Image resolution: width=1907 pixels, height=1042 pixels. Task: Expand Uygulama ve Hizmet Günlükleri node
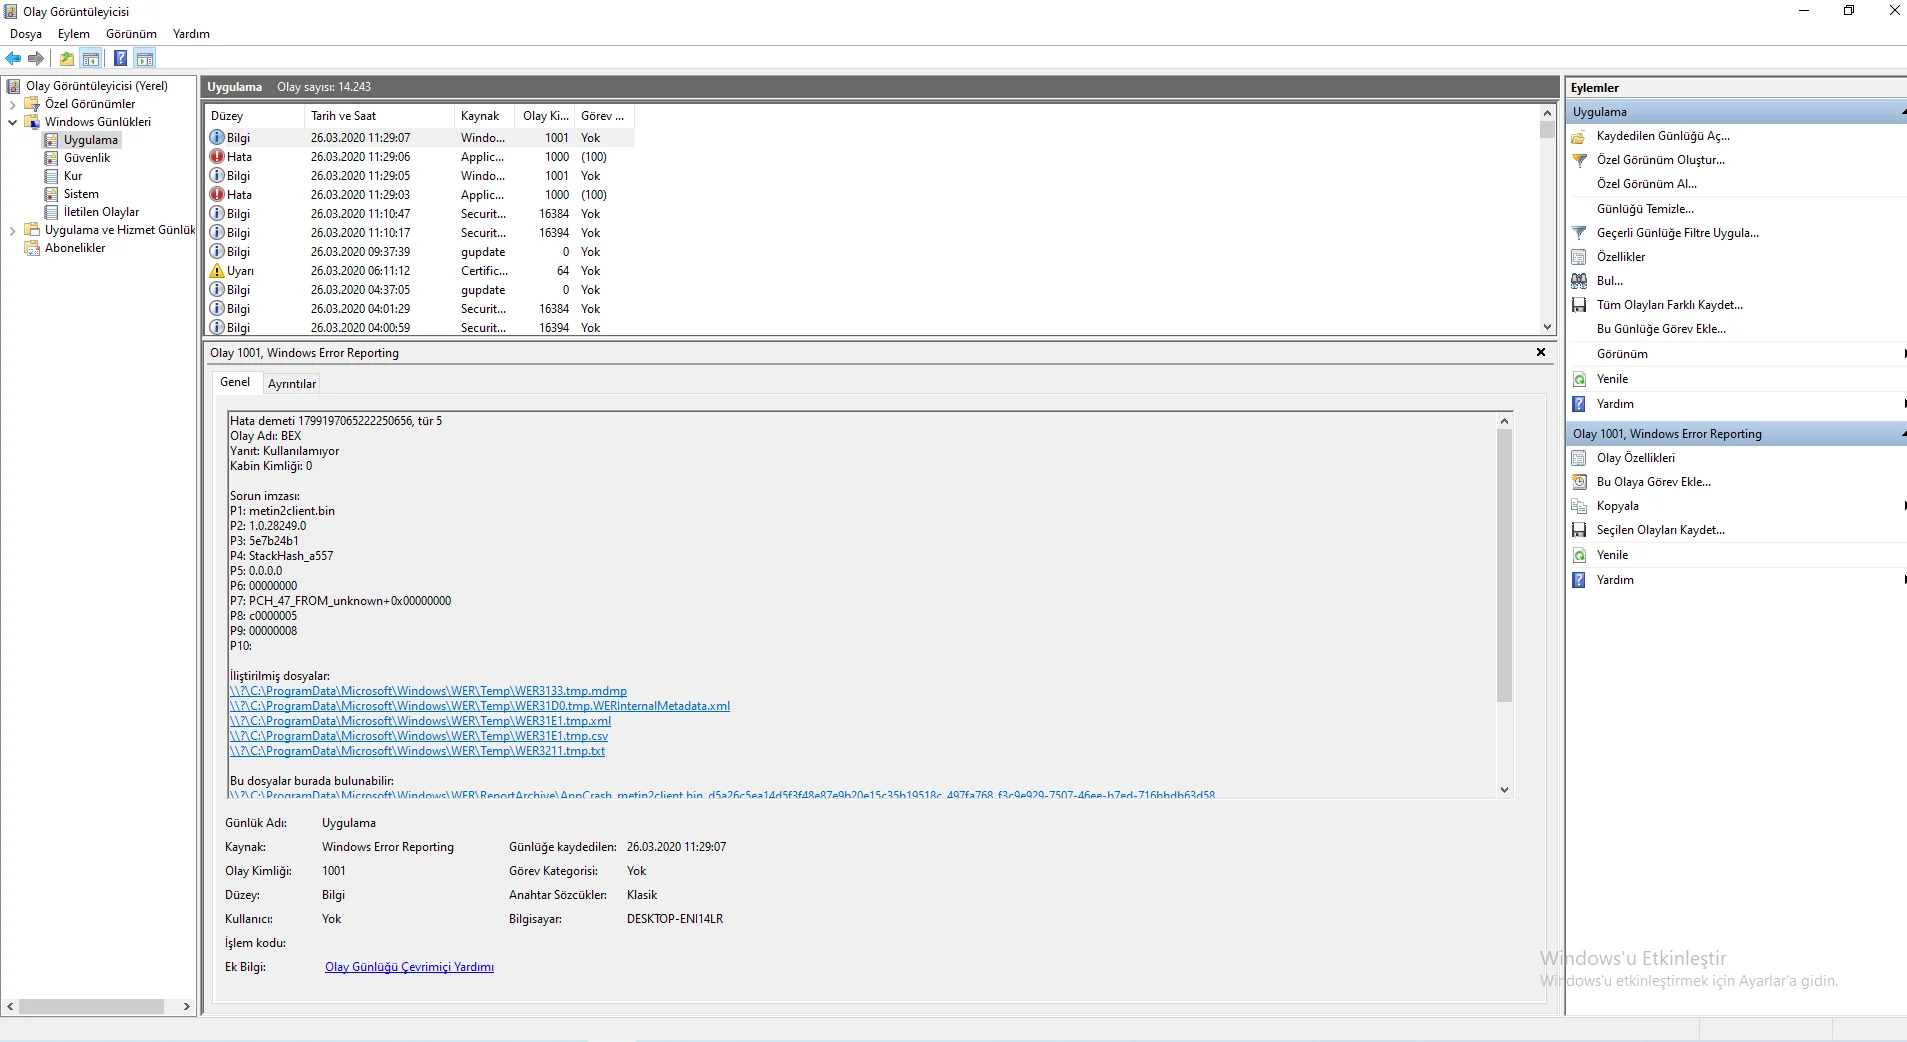(x=12, y=230)
